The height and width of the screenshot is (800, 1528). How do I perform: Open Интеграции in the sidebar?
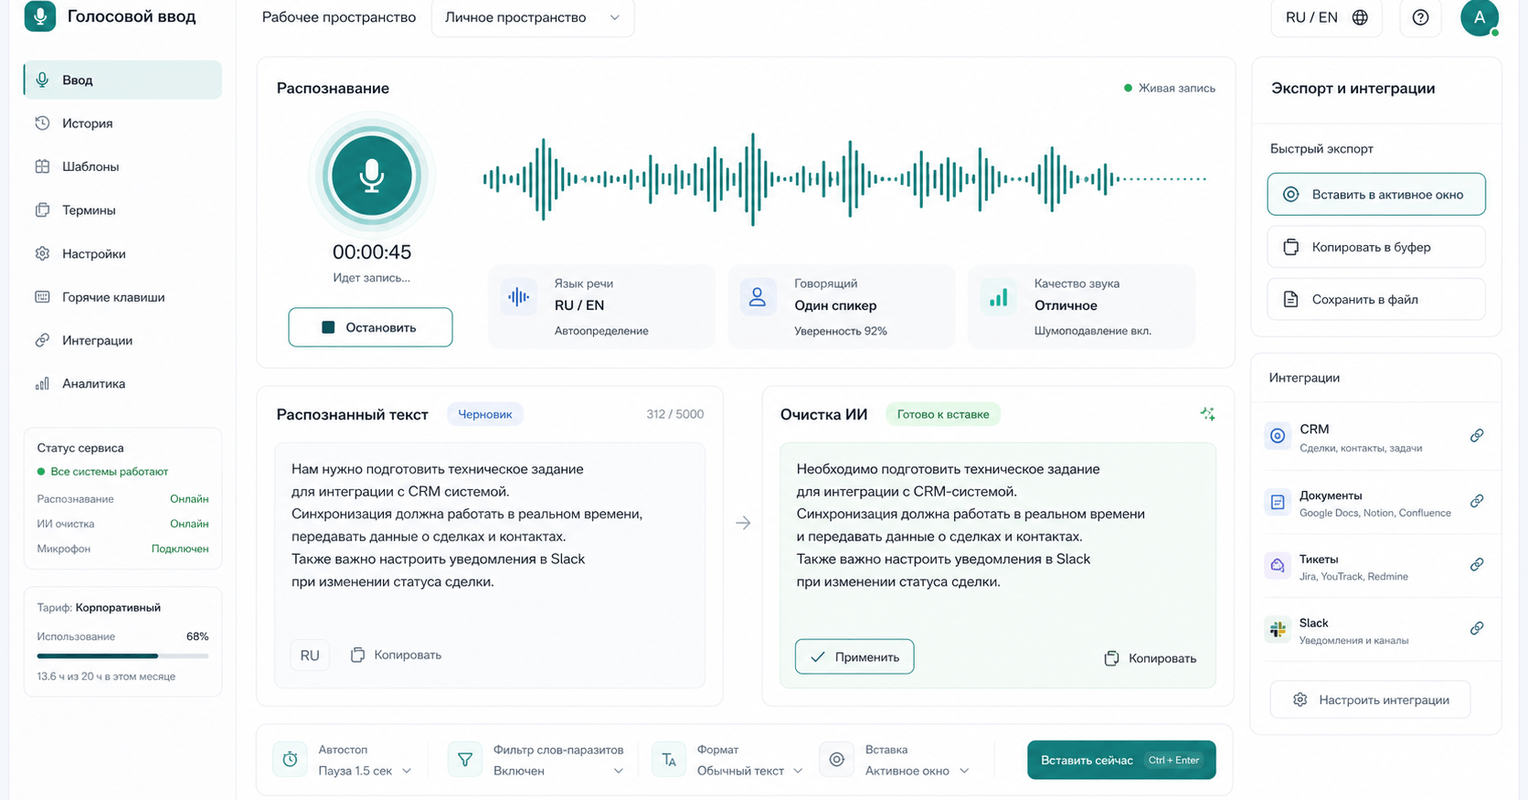[123, 340]
